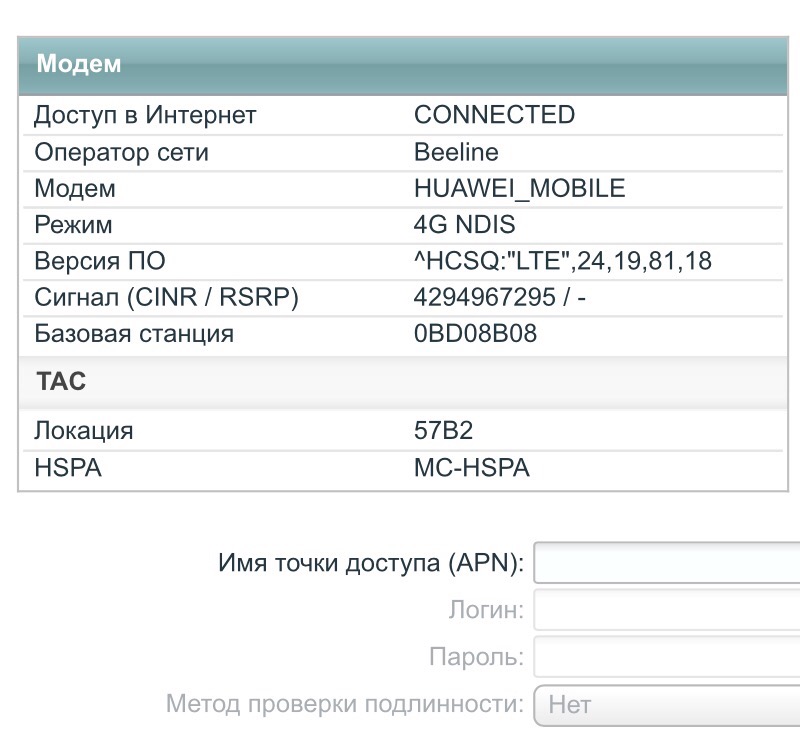Click the Сигнал (CINR / RSRP) label
800x741 pixels.
tap(166, 297)
